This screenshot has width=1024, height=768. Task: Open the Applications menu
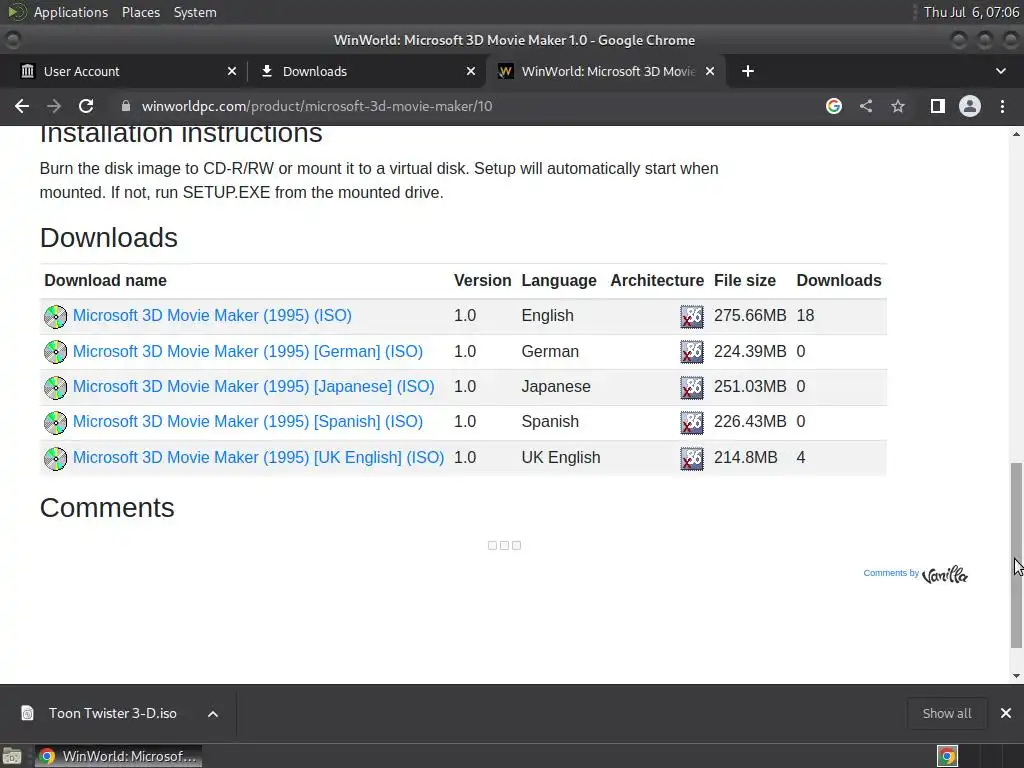71,12
